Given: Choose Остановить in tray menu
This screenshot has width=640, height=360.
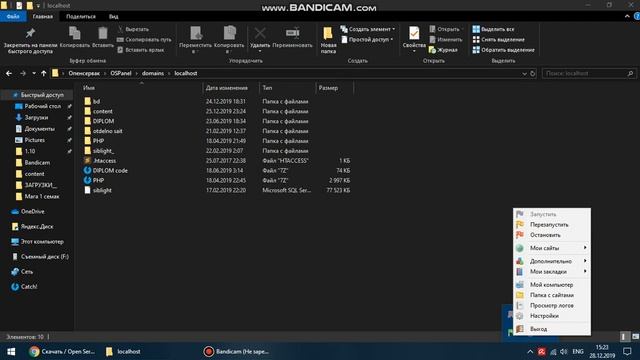Looking at the screenshot, I should click(x=552, y=235).
